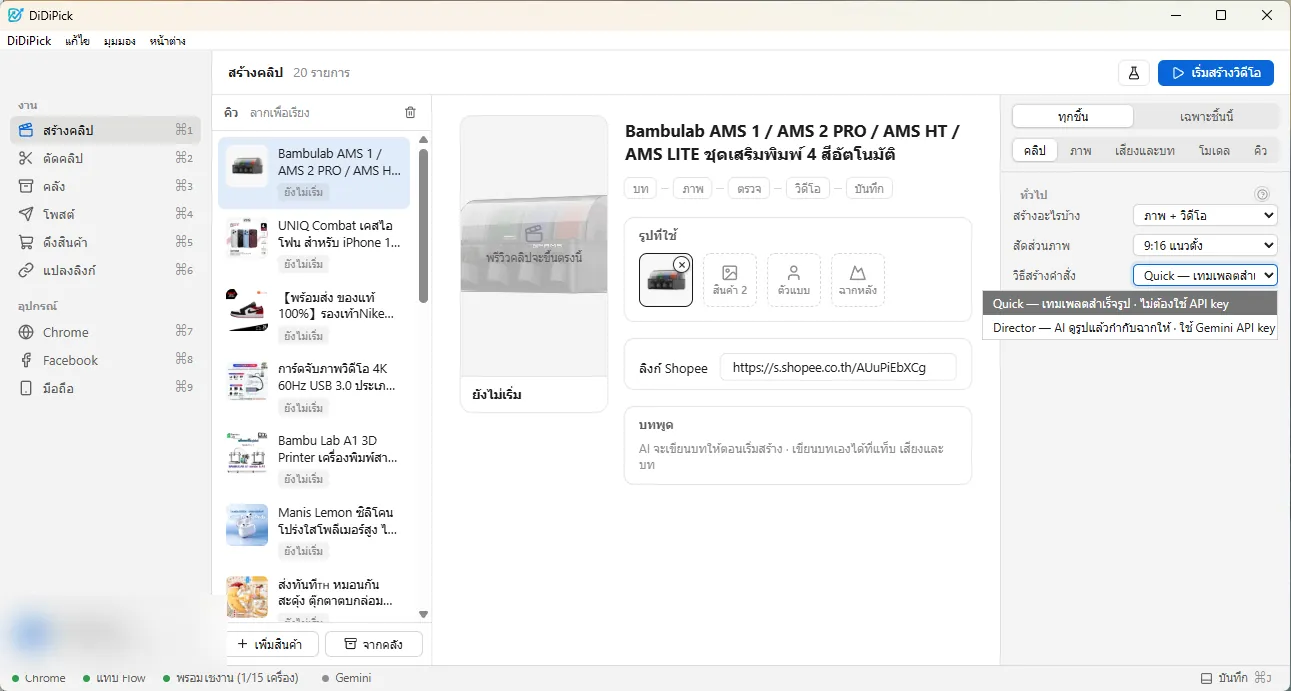Click the Shopee link input field
This screenshot has height=691, width=1291.
coord(837,367)
